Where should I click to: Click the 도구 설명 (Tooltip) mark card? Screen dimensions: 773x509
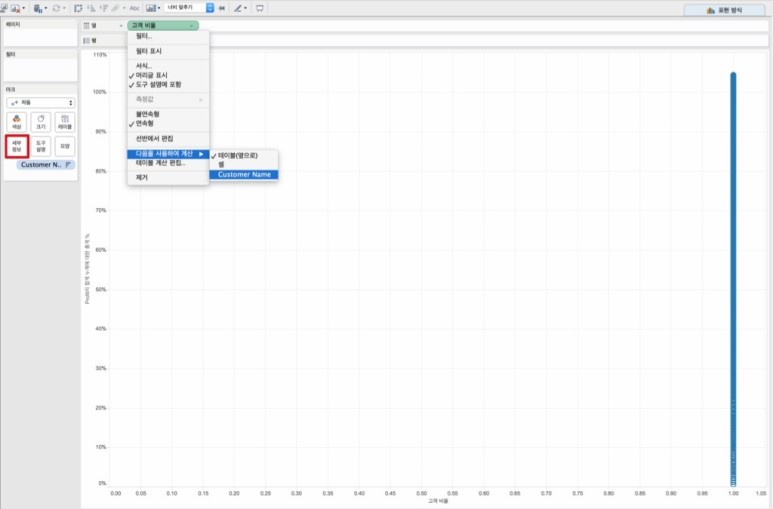(41, 146)
